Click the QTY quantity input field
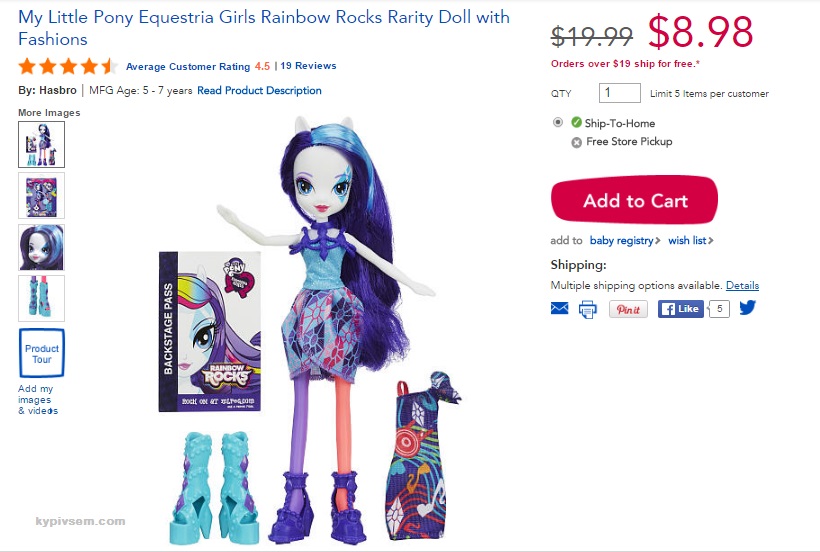The width and height of the screenshot is (820, 552). pos(620,93)
